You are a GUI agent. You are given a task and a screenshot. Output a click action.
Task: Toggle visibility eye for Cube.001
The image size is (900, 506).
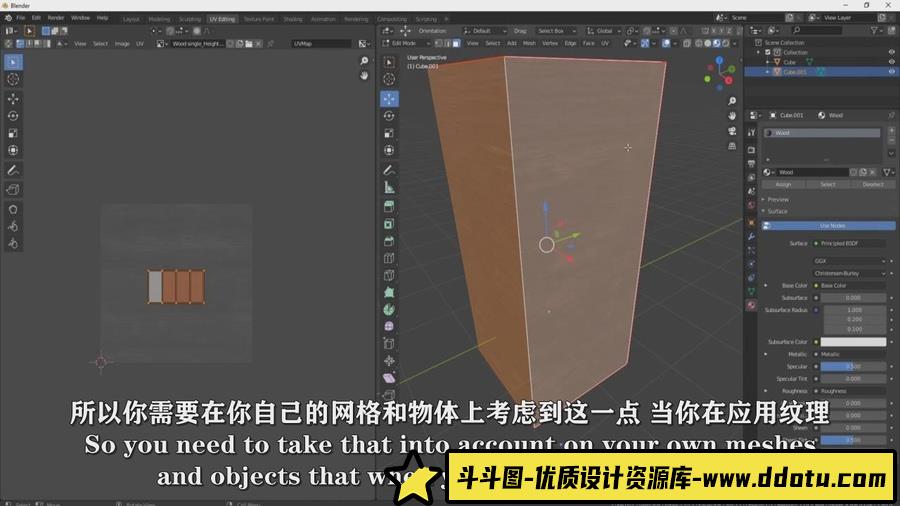tap(891, 72)
